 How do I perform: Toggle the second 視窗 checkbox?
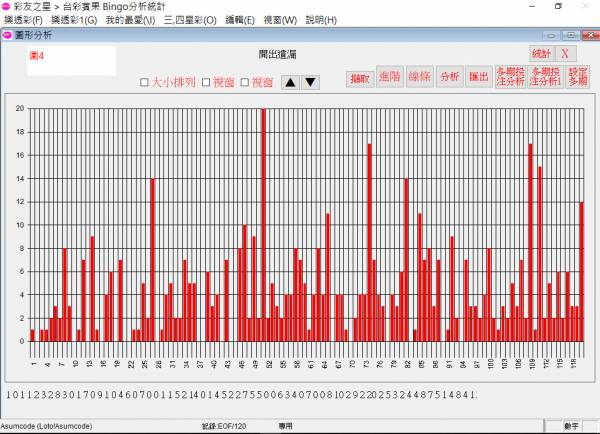point(245,82)
